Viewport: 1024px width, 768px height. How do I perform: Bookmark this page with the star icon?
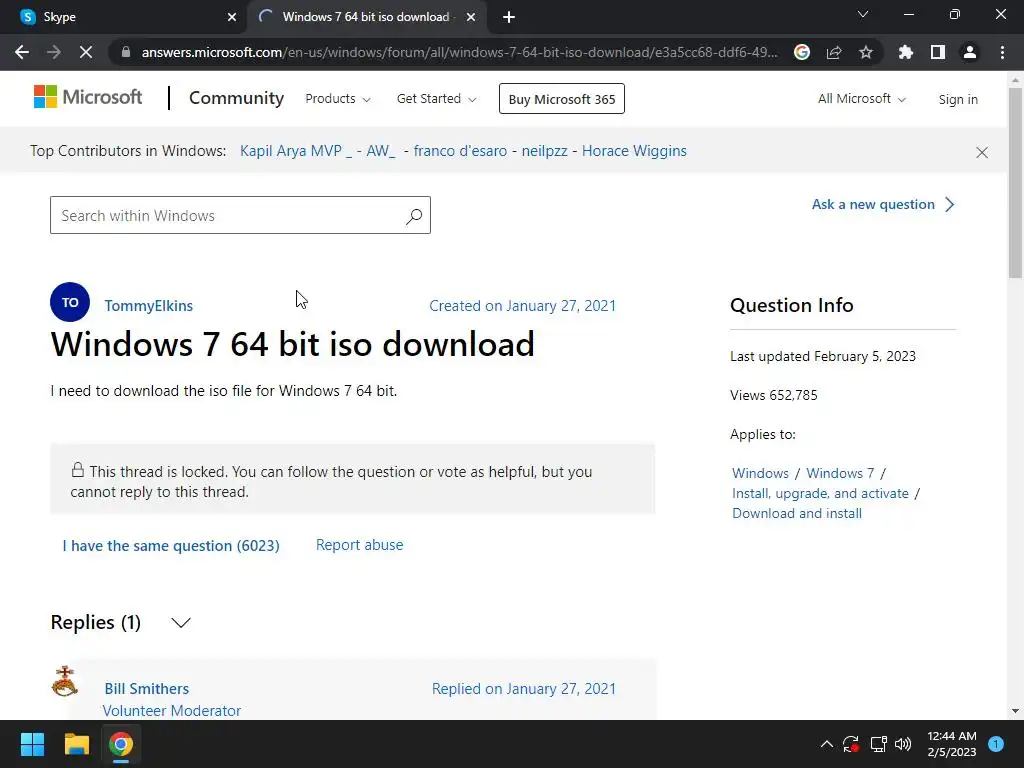pos(866,52)
